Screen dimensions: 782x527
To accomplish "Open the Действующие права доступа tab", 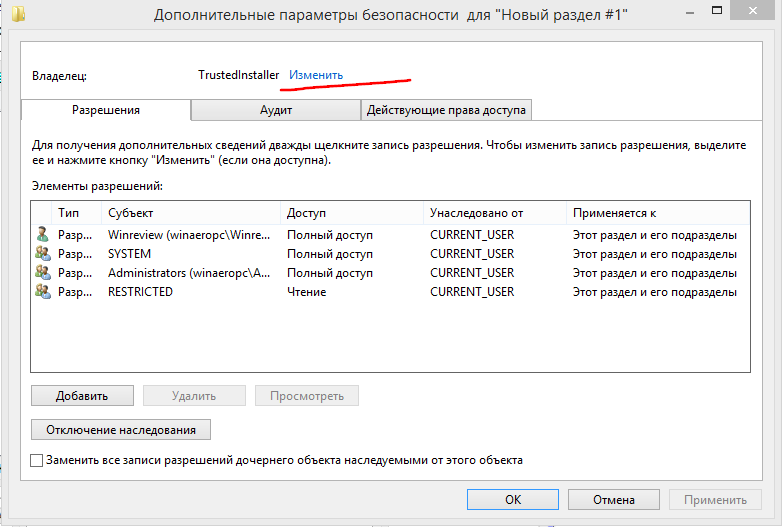I will 446,110.
